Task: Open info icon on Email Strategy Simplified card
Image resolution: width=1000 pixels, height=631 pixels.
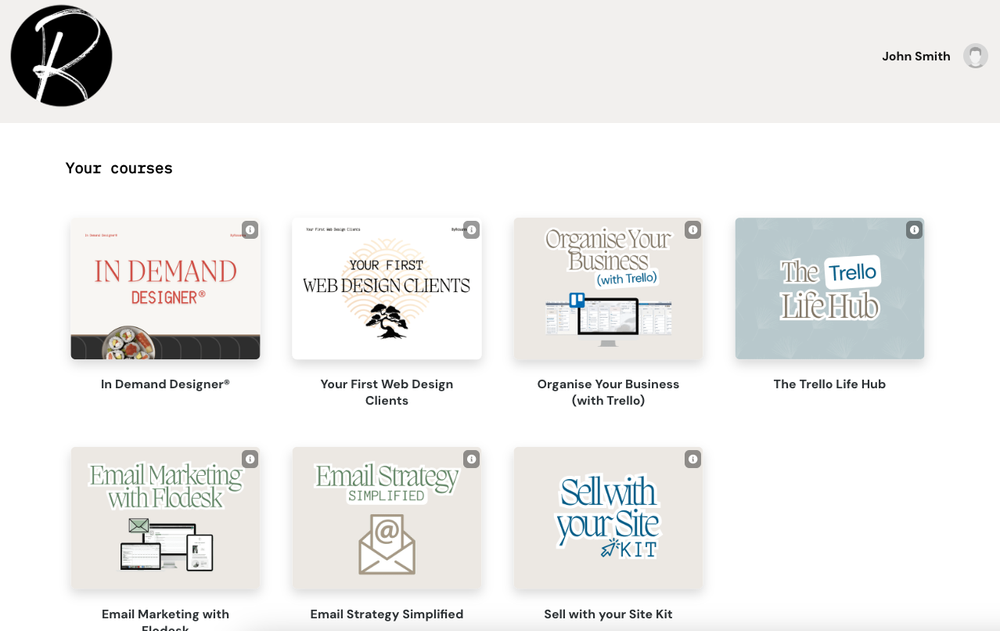Action: [471, 459]
